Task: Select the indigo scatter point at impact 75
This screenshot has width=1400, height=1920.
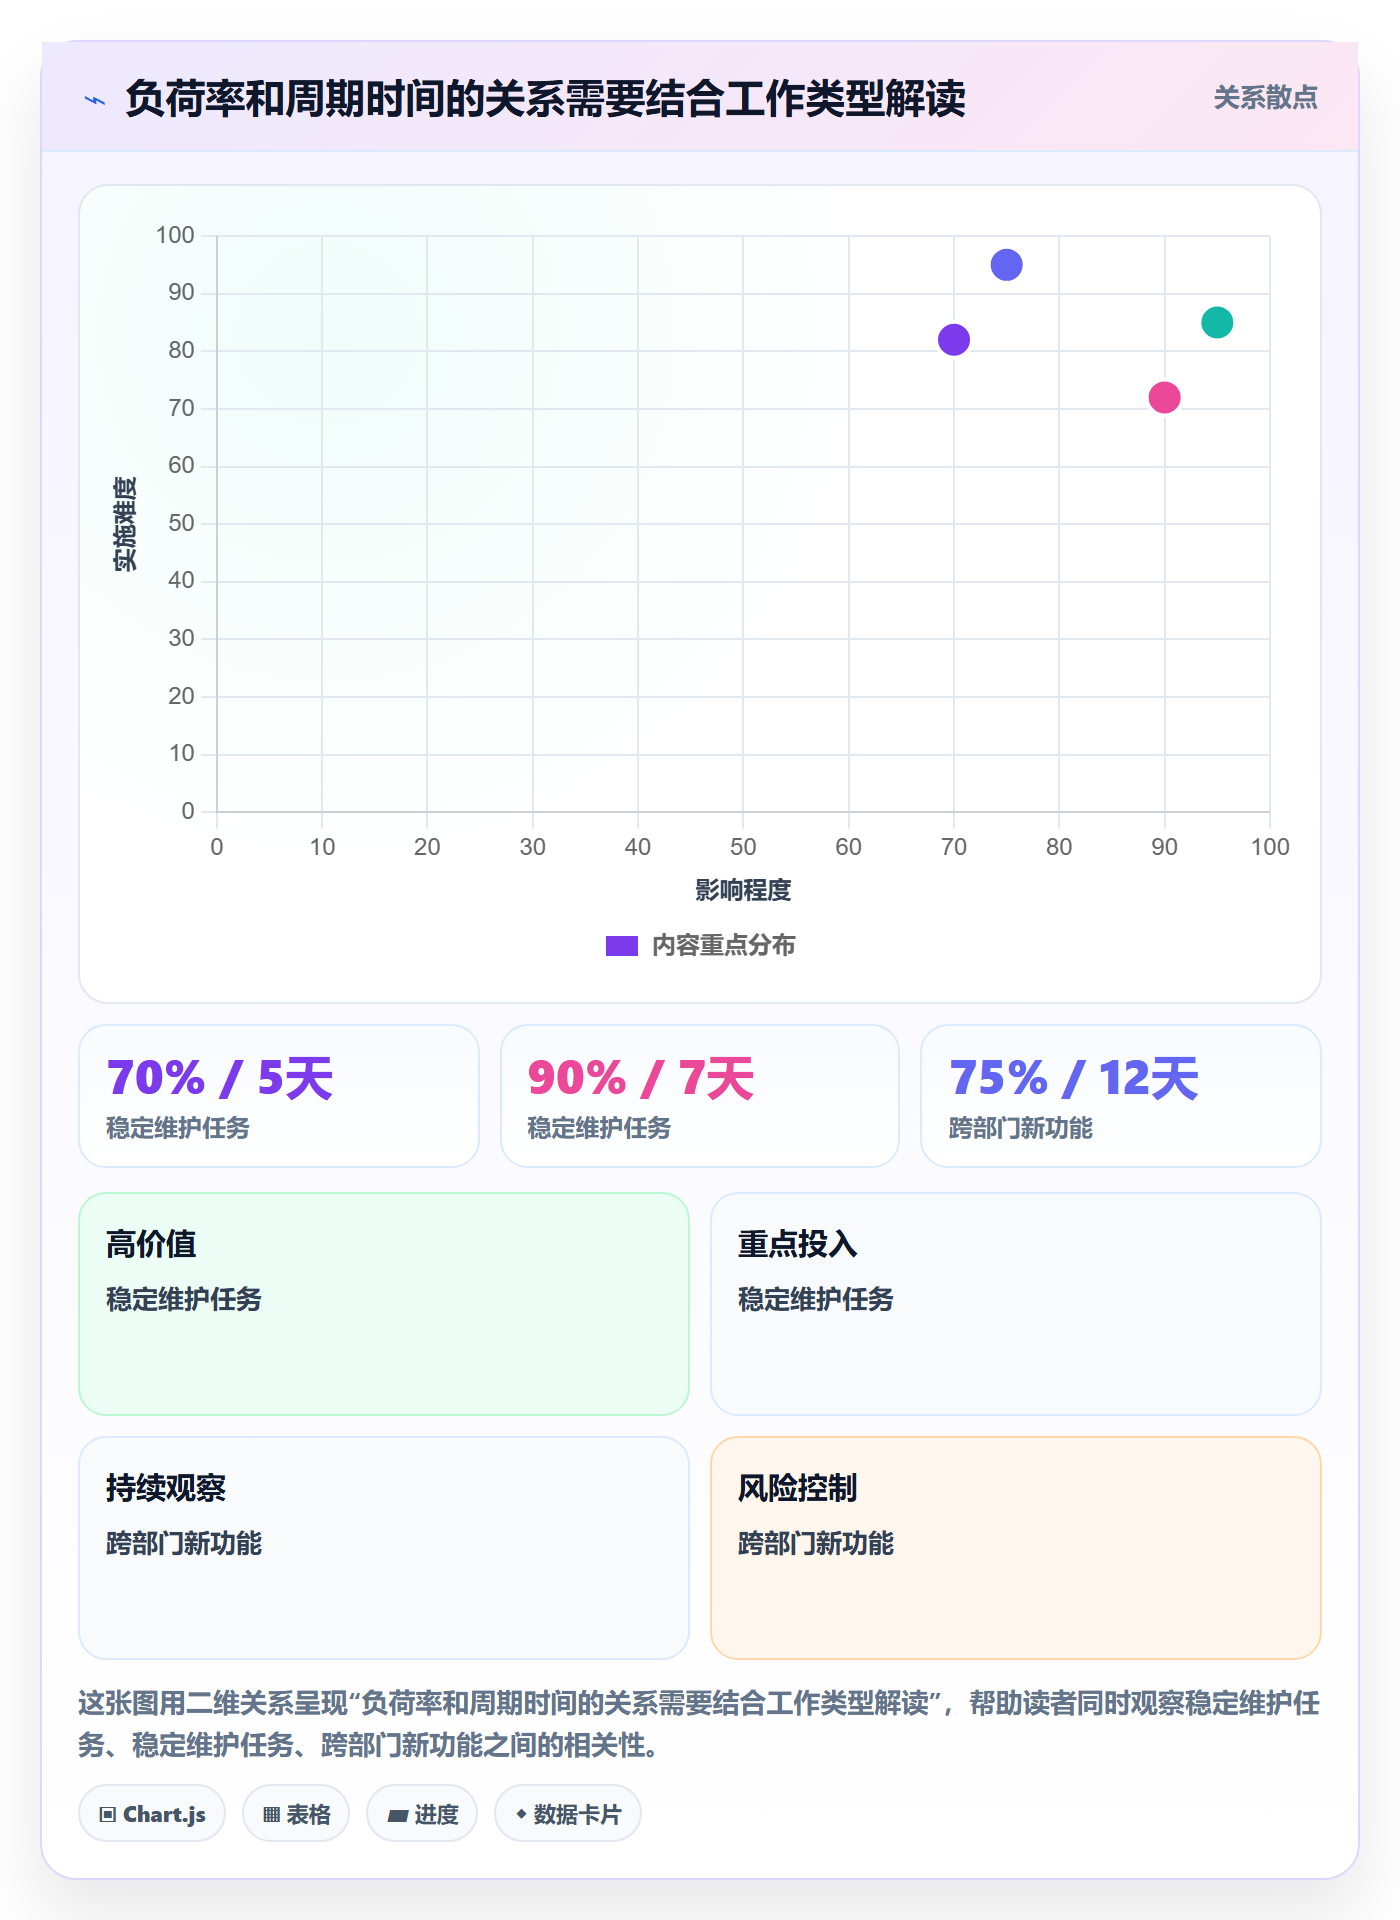Action: 1006,265
